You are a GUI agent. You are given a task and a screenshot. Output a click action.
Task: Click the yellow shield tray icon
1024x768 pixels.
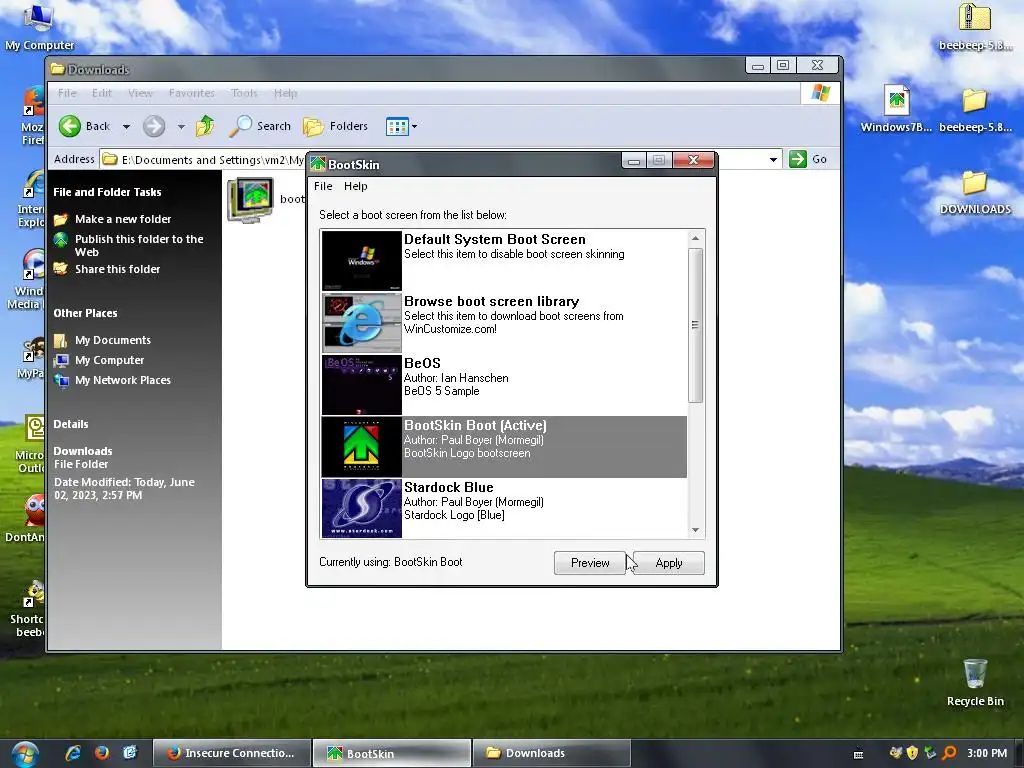pos(912,753)
